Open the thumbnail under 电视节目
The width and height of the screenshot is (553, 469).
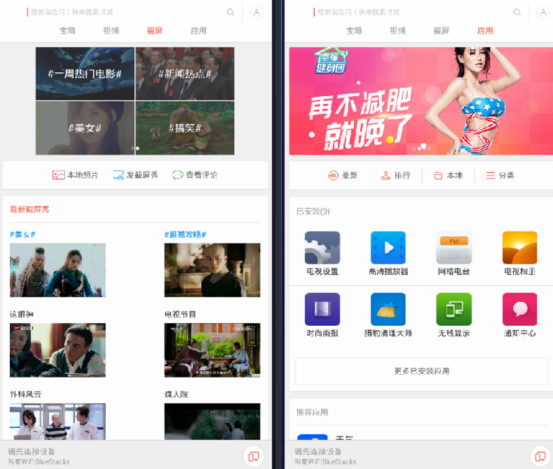[212, 350]
